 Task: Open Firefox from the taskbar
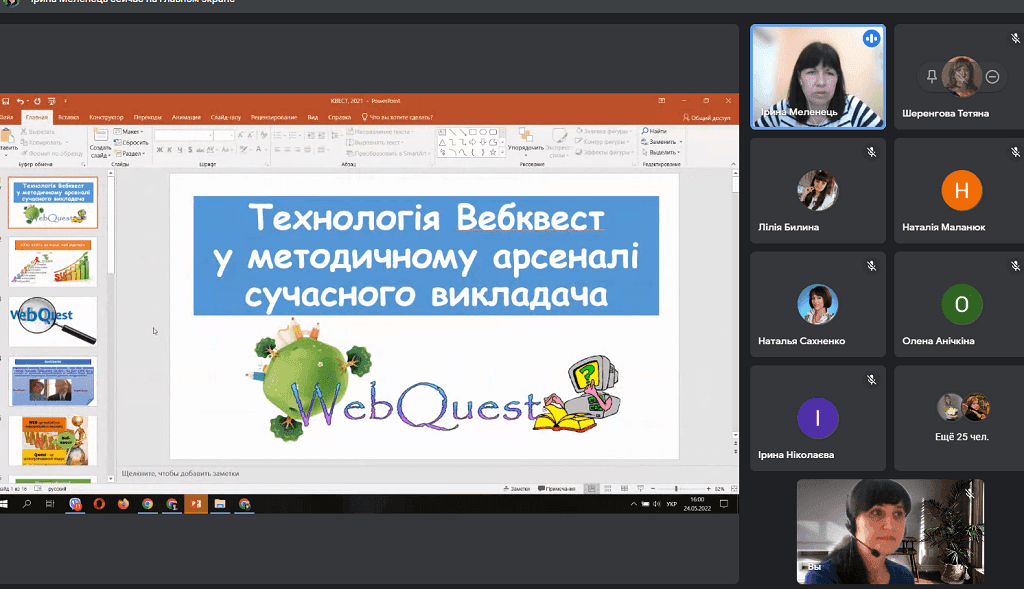pyautogui.click(x=123, y=503)
